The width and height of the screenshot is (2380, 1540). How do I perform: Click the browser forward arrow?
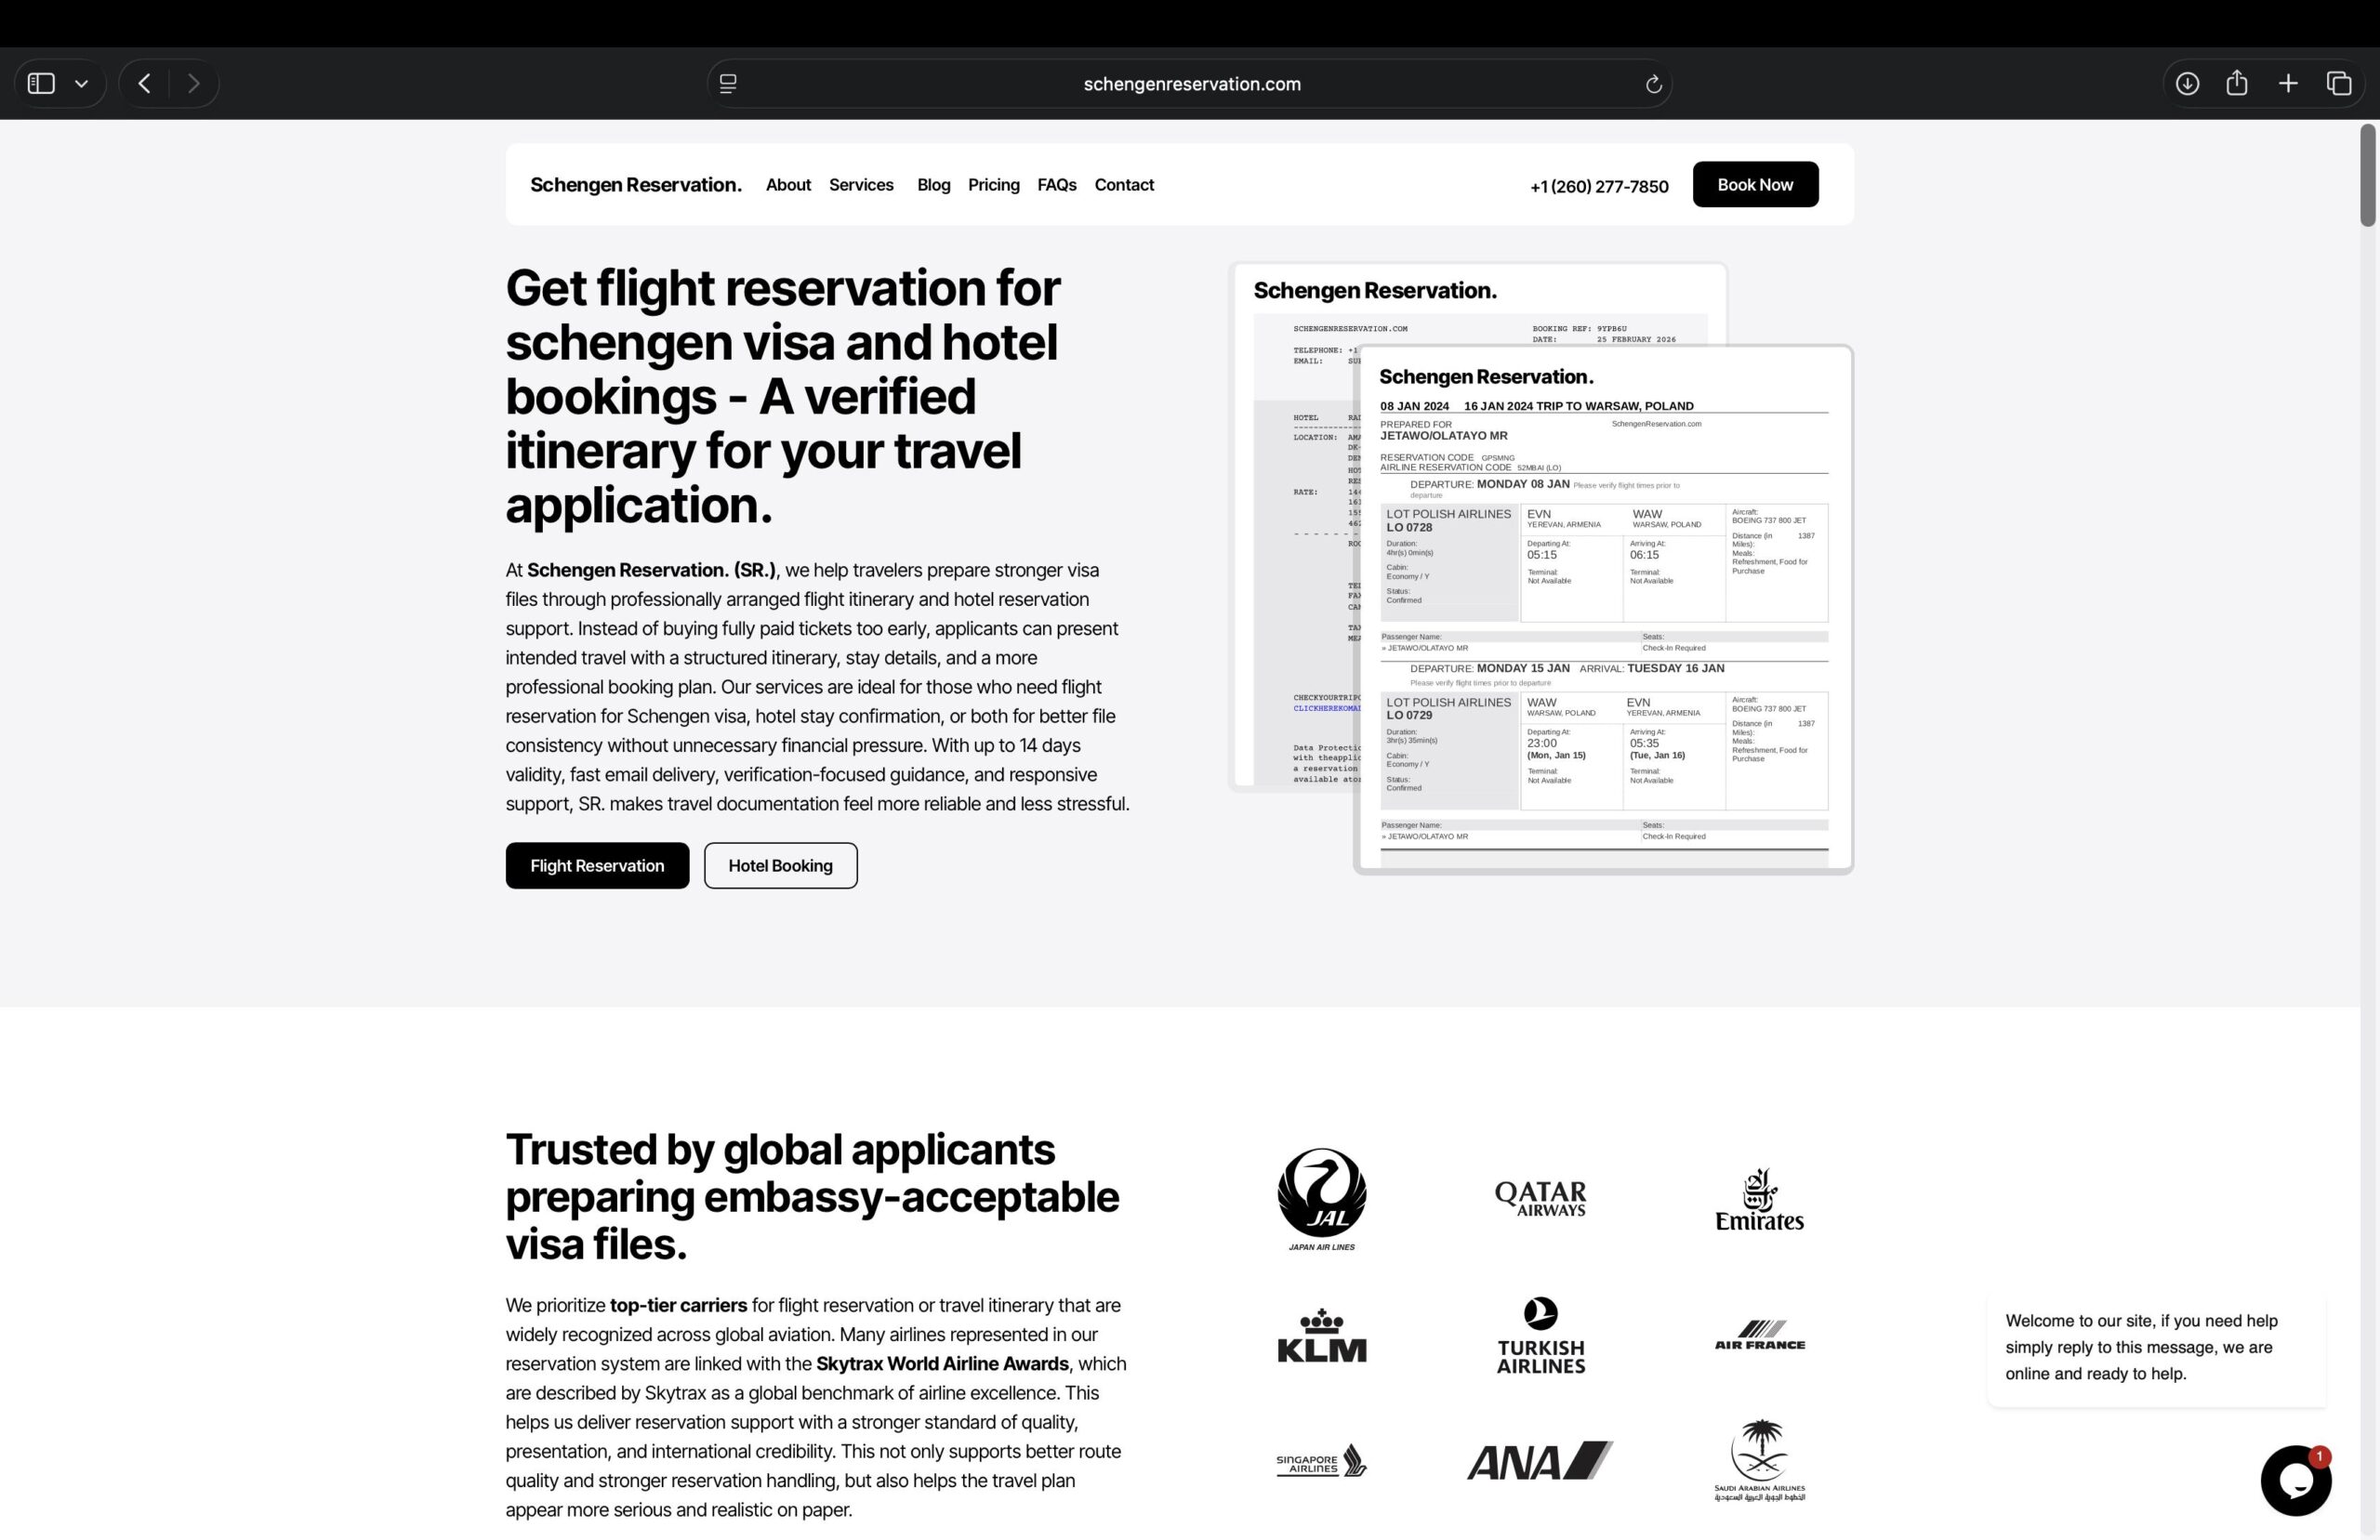(x=194, y=84)
